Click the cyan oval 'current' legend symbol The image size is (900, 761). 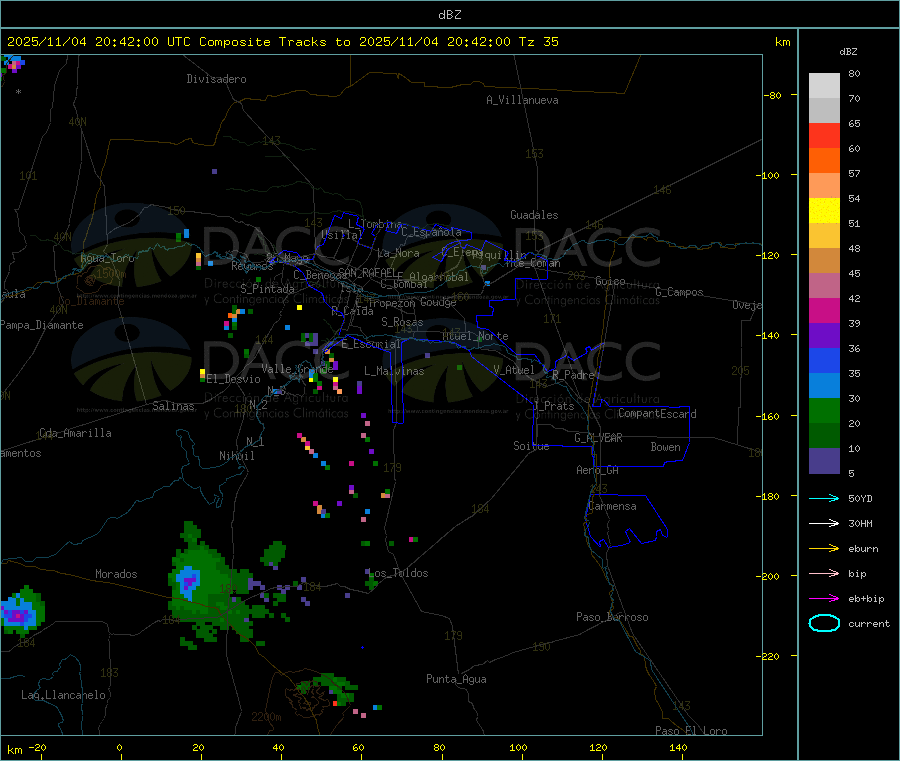(824, 623)
